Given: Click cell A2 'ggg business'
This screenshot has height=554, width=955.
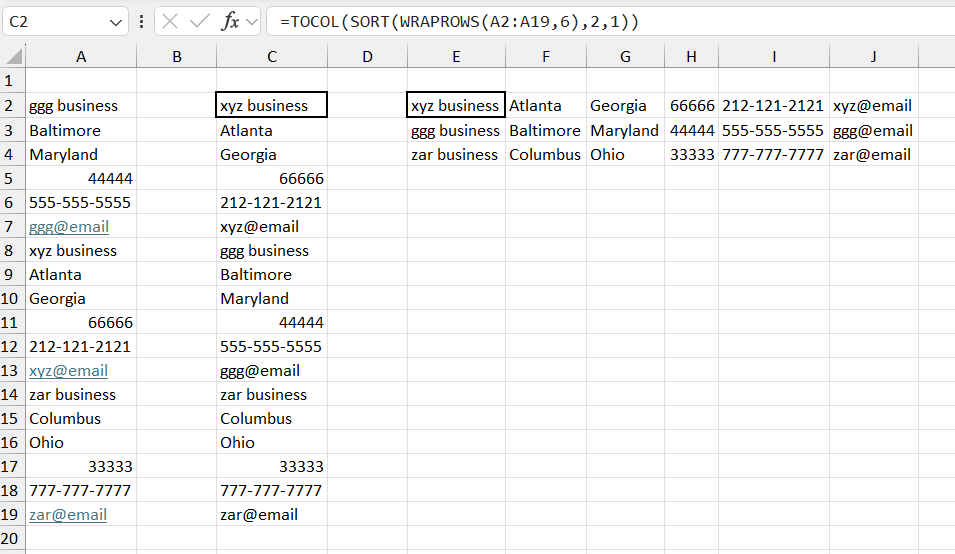Looking at the screenshot, I should tap(81, 106).
